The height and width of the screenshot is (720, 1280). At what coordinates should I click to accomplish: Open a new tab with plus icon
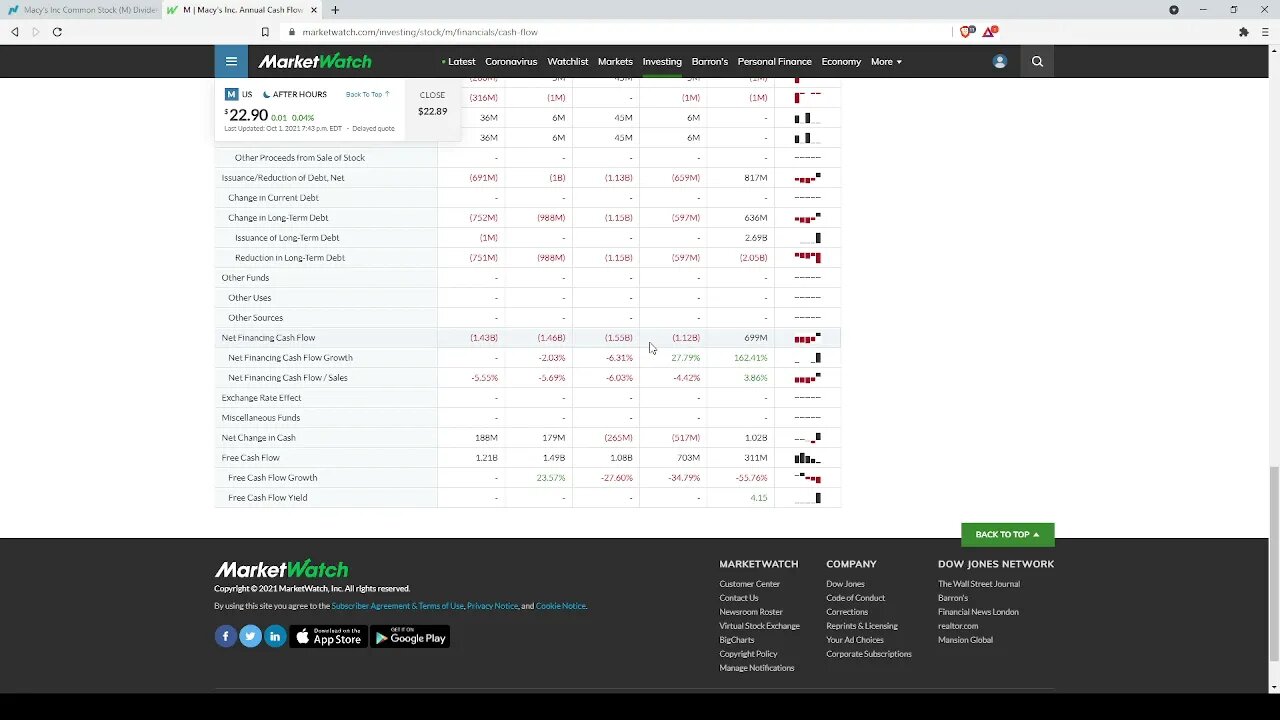pyautogui.click(x=335, y=10)
